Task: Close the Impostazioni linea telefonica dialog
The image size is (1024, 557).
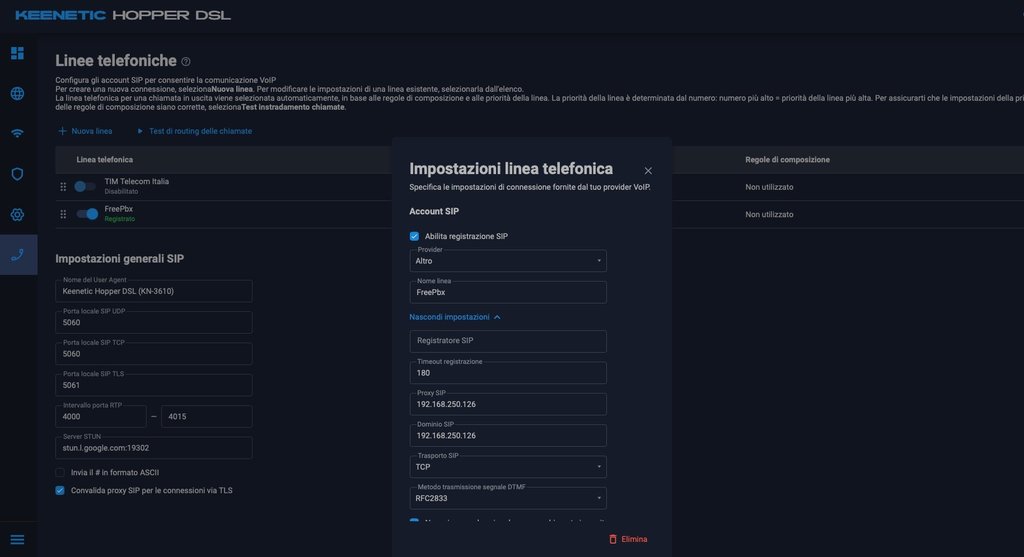Action: (x=648, y=171)
